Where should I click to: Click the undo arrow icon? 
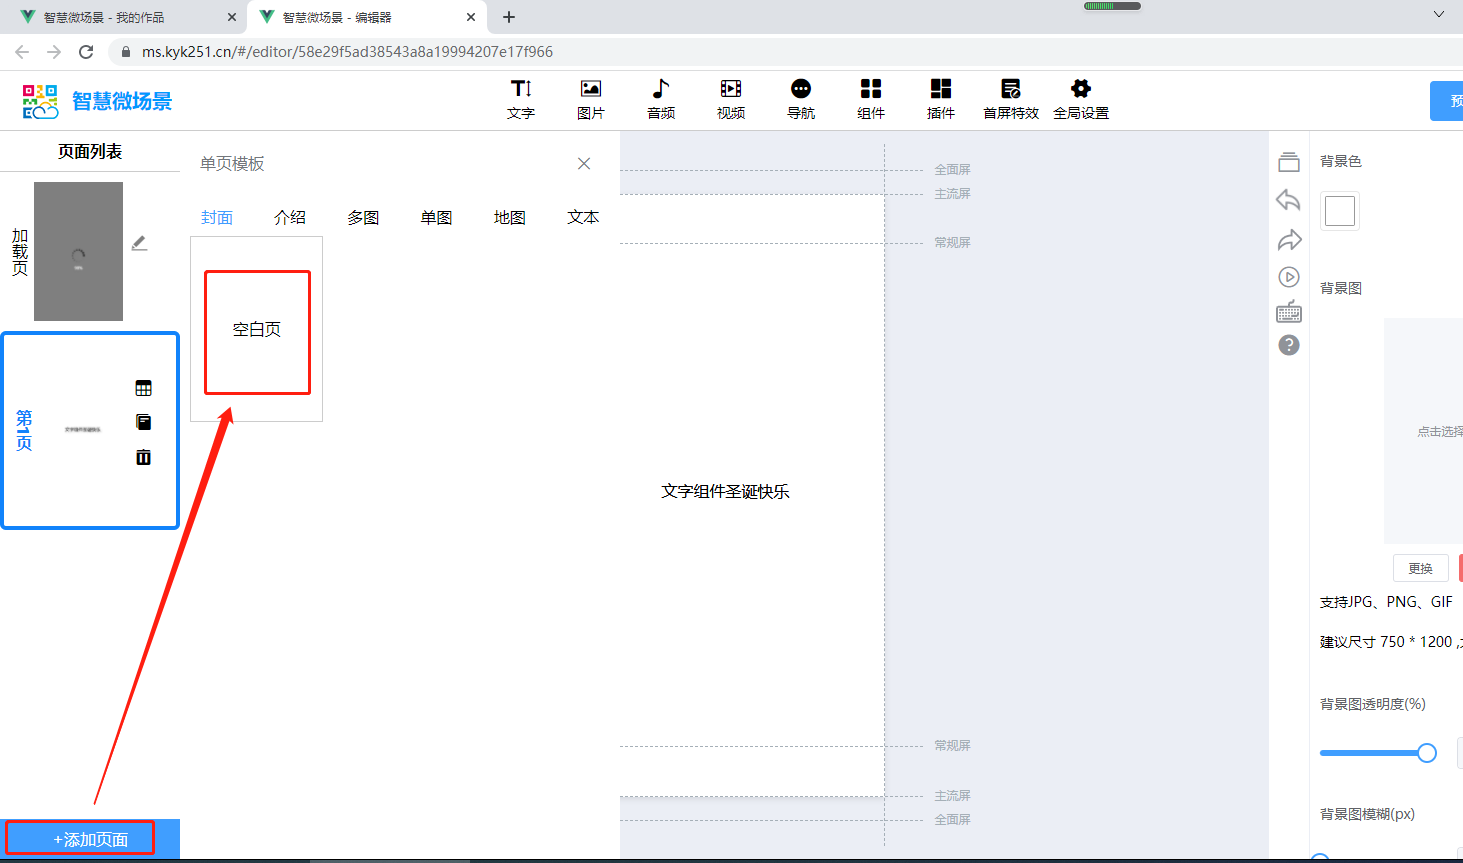click(x=1288, y=200)
